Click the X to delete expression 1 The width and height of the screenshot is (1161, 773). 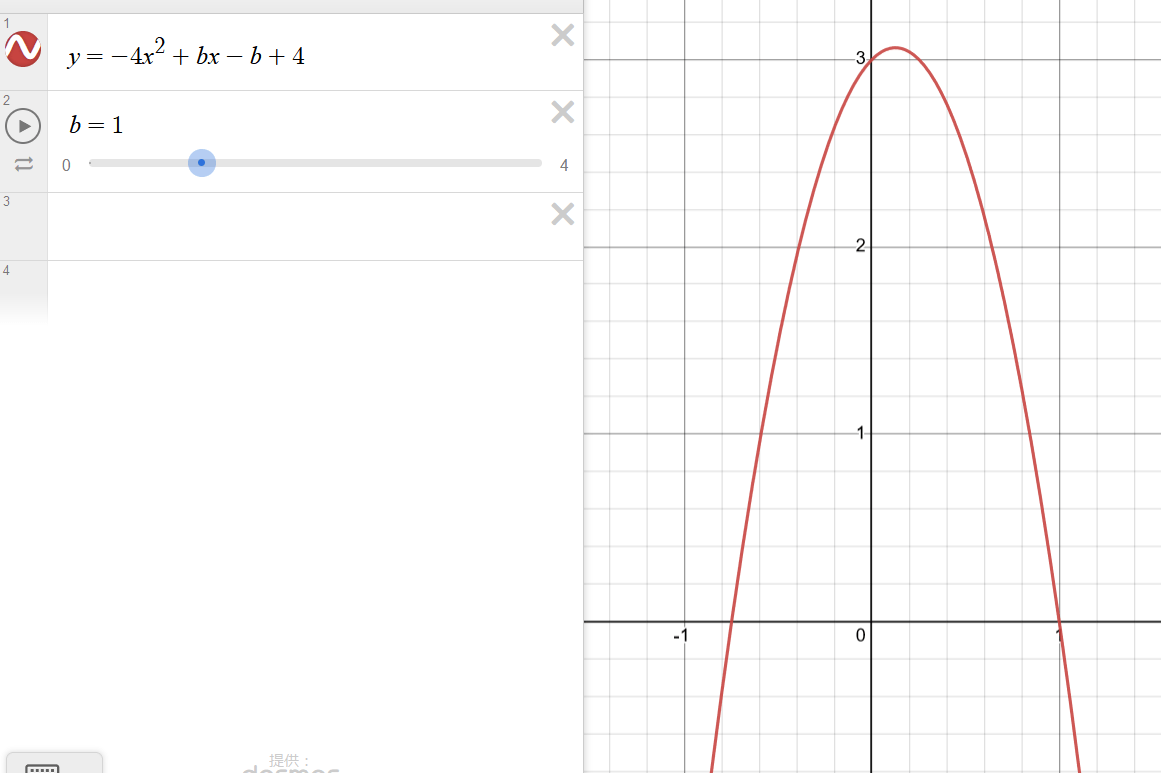pos(562,35)
